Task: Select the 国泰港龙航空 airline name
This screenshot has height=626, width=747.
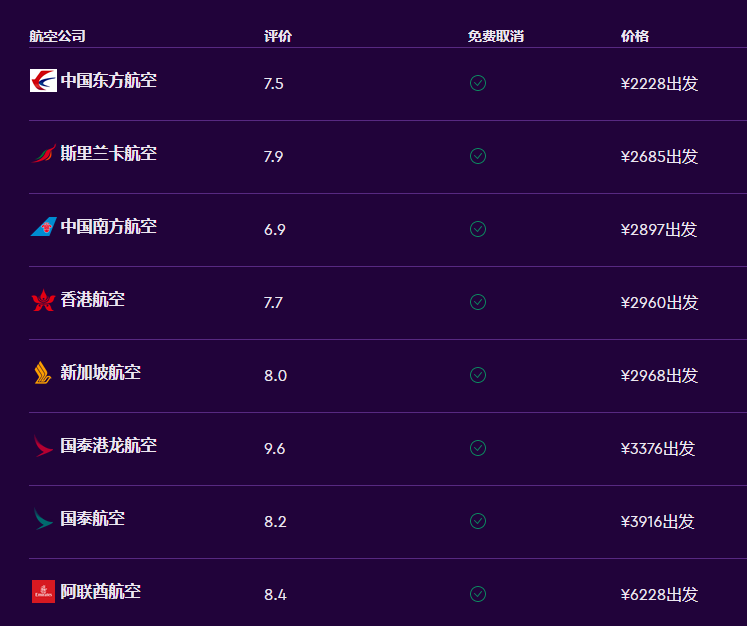Action: [109, 445]
